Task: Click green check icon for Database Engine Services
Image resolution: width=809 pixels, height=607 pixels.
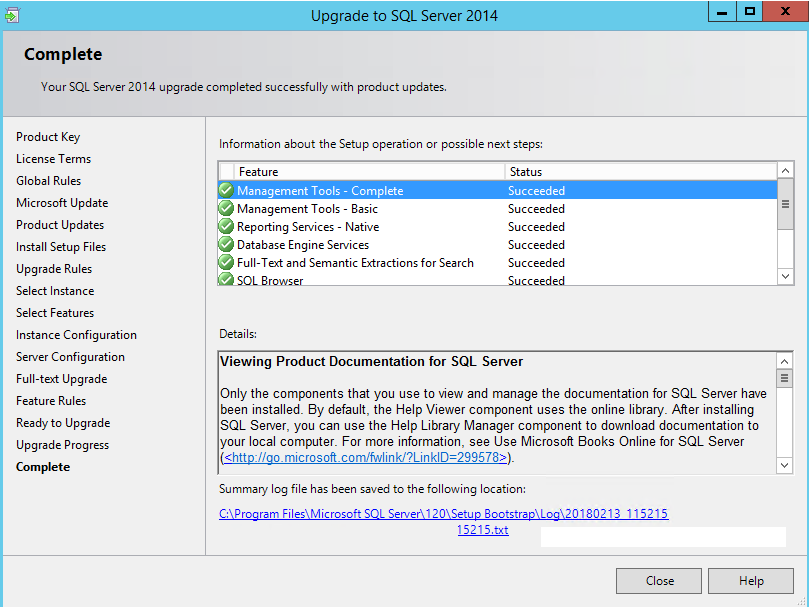Action: [x=226, y=245]
